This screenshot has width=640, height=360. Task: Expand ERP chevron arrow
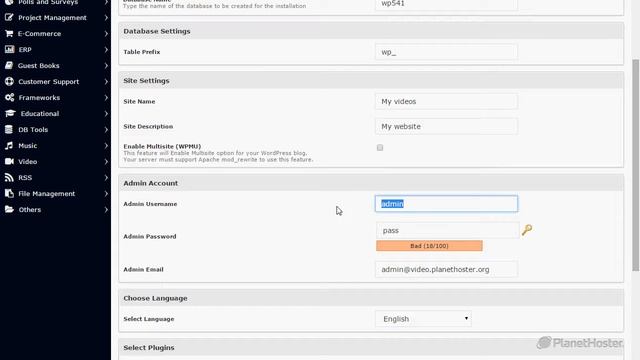[x=106, y=49]
